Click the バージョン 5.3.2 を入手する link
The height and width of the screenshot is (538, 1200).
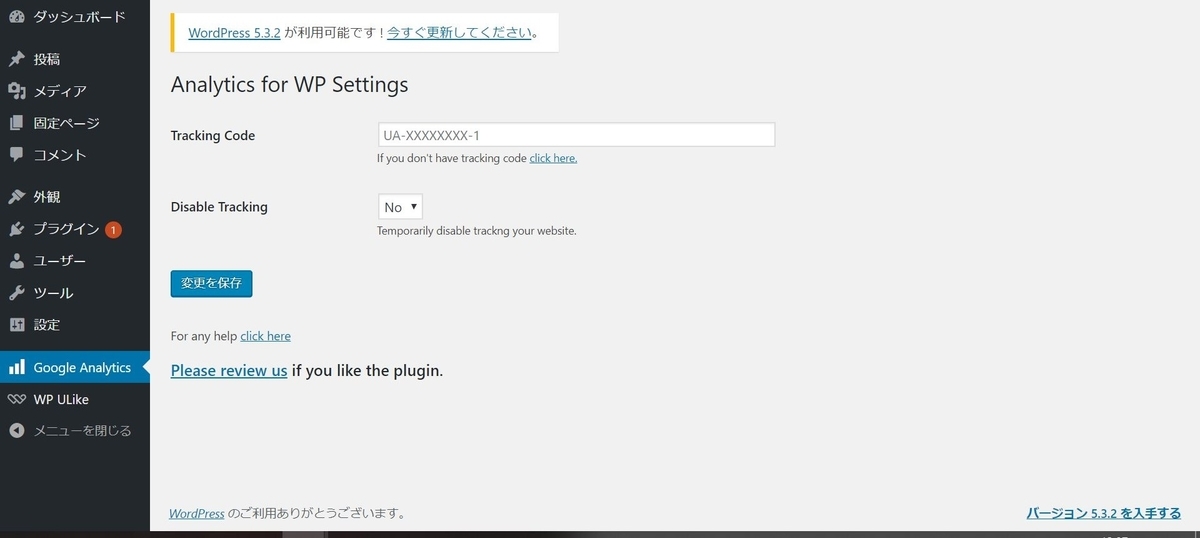point(1104,513)
